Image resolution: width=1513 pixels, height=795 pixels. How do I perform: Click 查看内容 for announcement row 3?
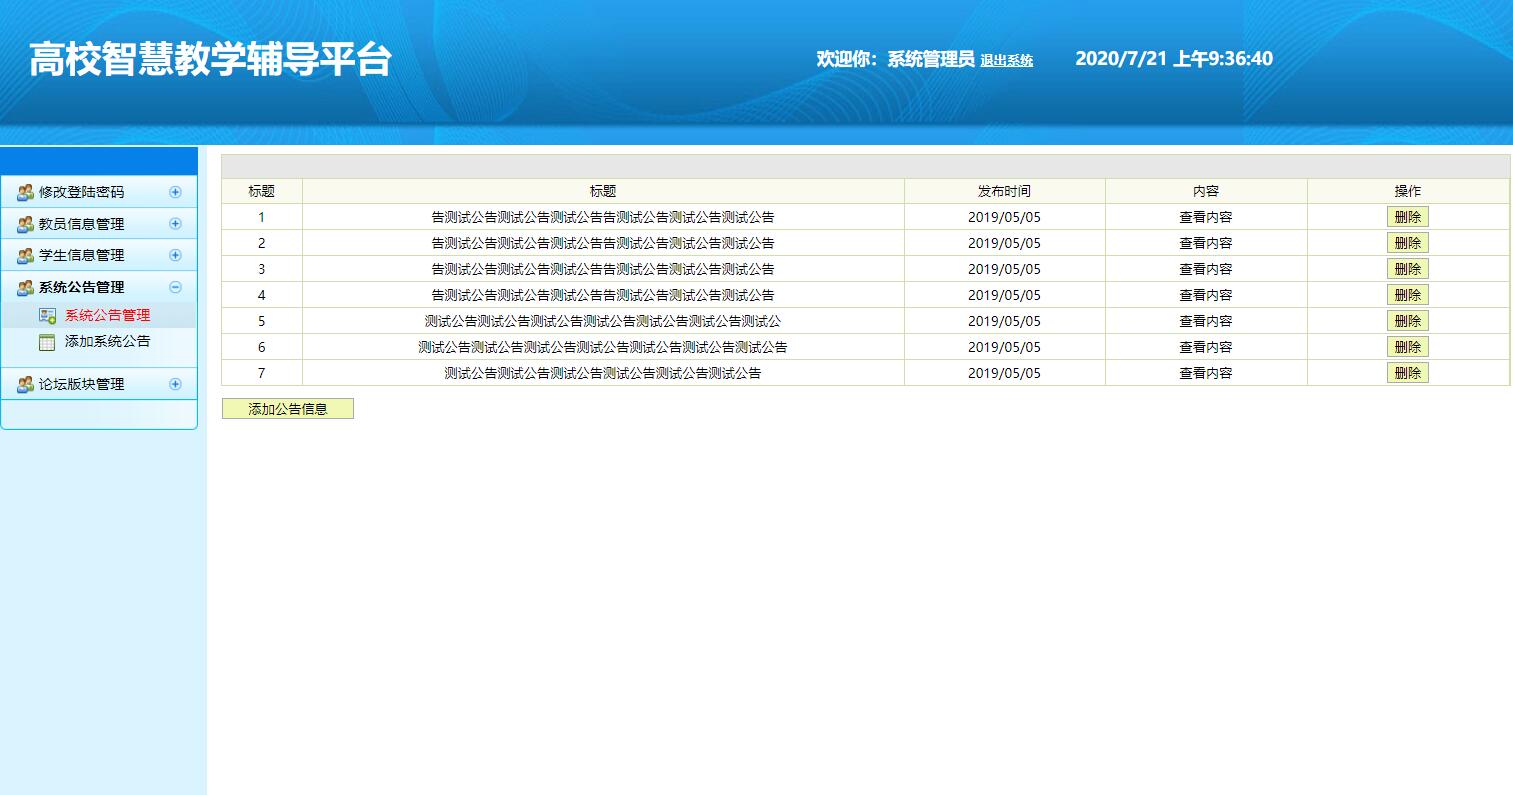pos(1205,268)
